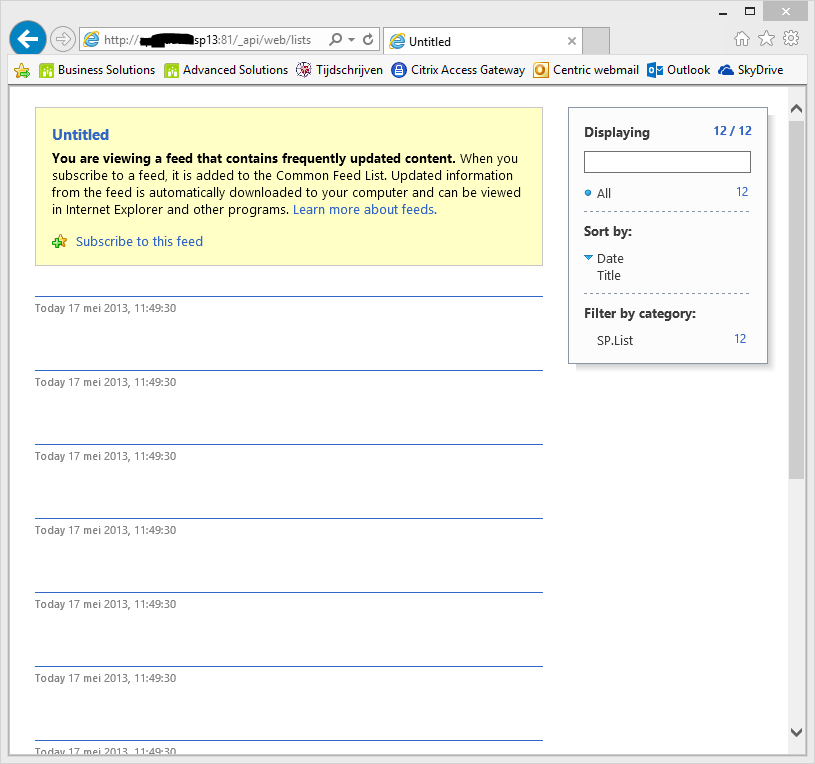Go back with the blue Back arrow
Viewport: 815px width, 764px height.
pyautogui.click(x=28, y=38)
